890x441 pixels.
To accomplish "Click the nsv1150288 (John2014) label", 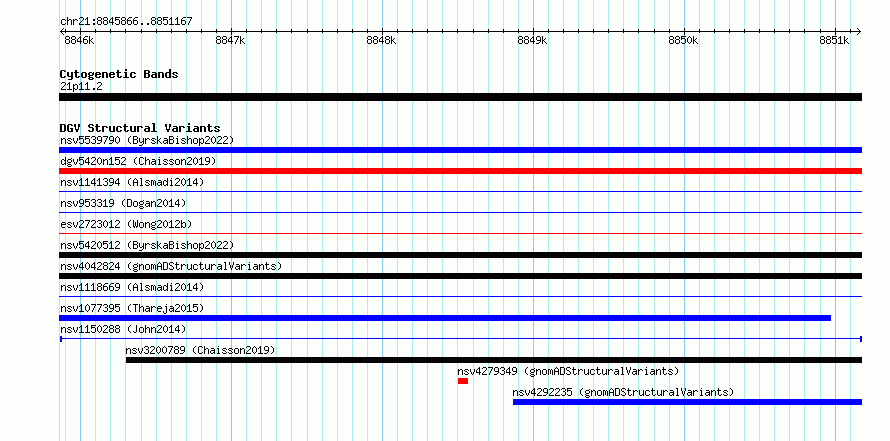I will click(123, 329).
